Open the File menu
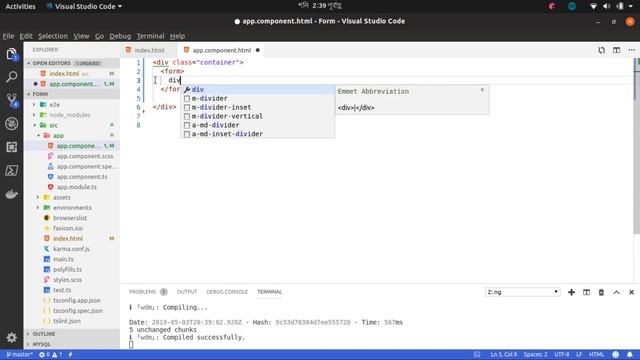The height and width of the screenshot is (360, 640). pos(8,36)
